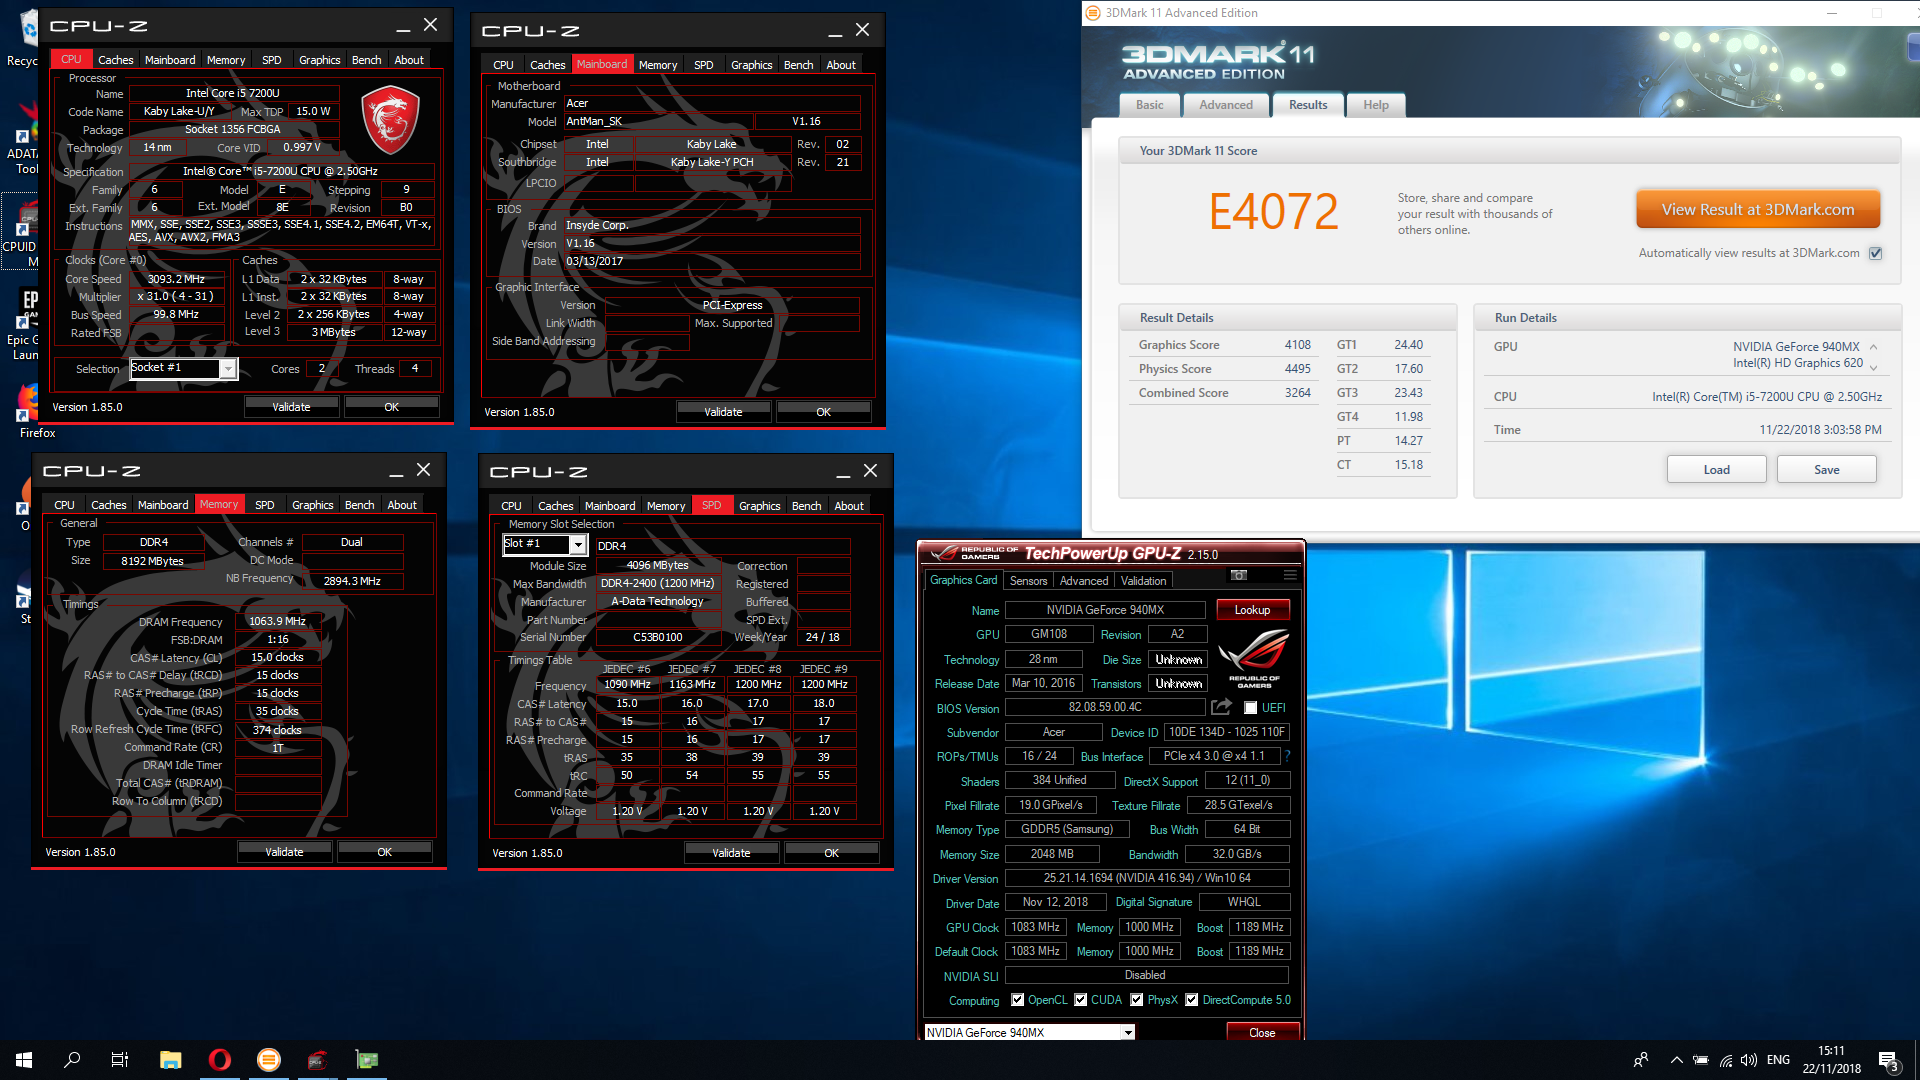The height and width of the screenshot is (1080, 1920).
Task: Expand the GPU list down arrow in Run Details
Action: 1873,367
